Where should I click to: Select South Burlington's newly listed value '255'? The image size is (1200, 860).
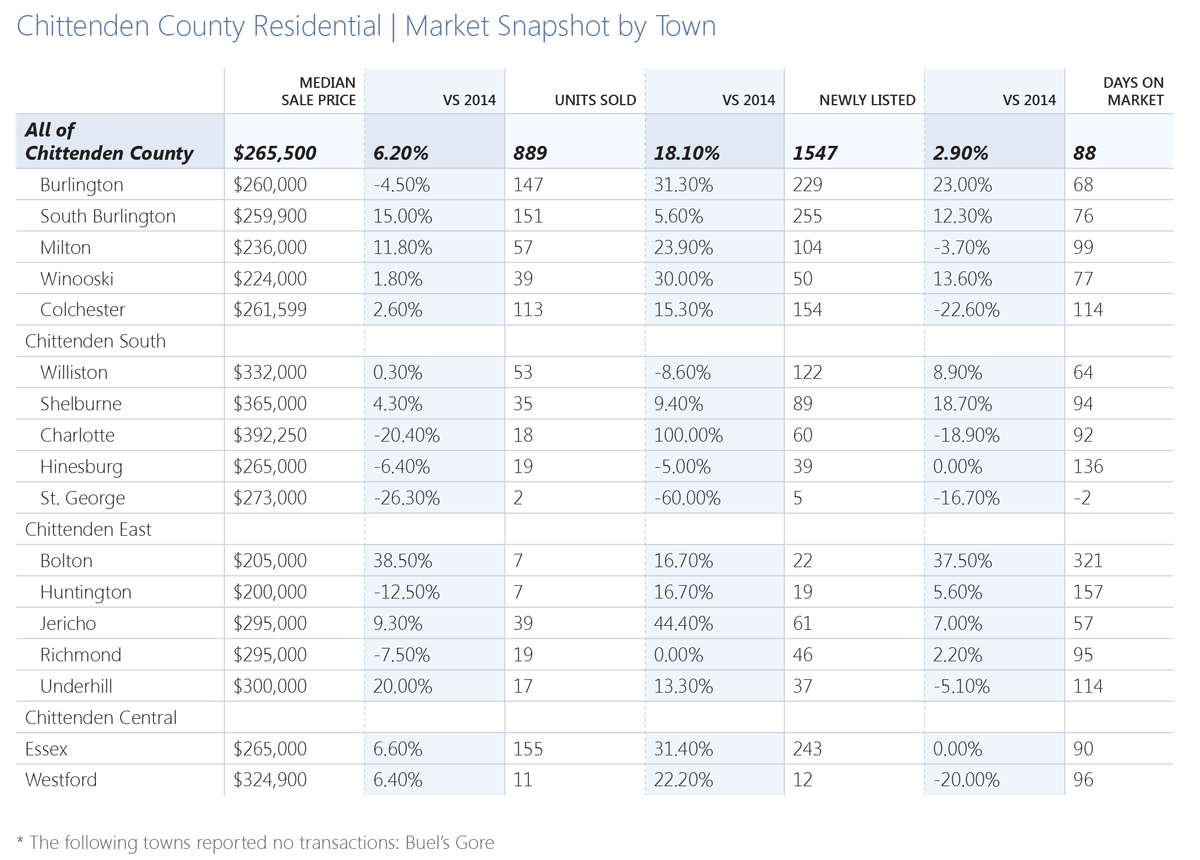click(808, 216)
